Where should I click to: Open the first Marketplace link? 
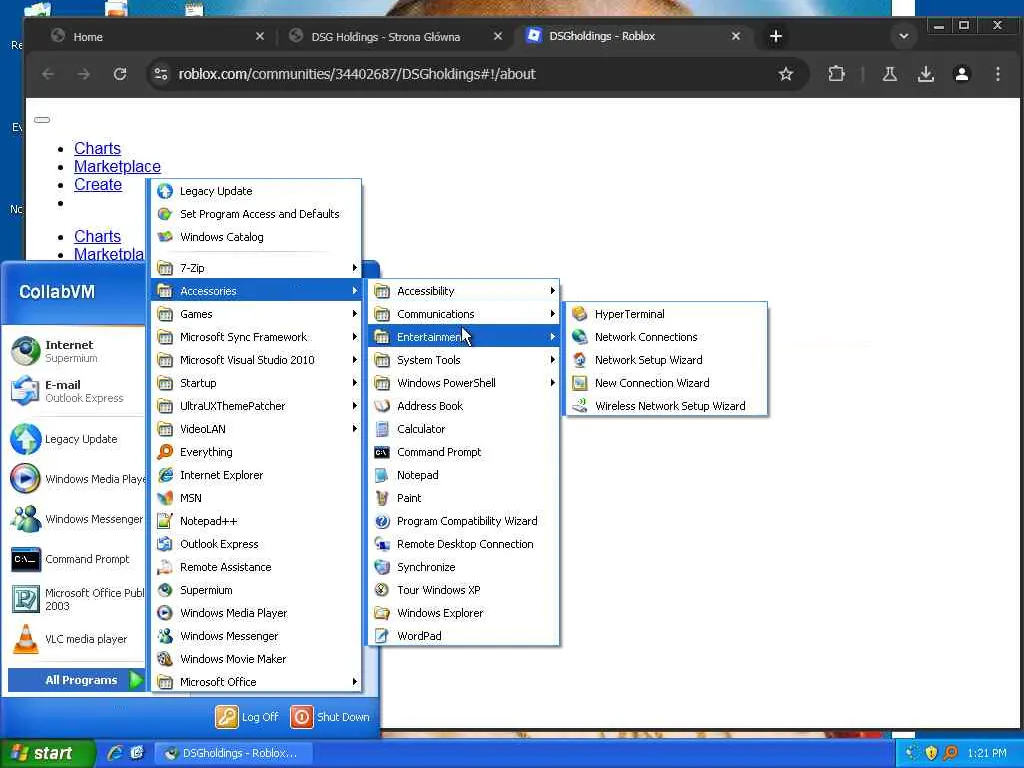point(117,167)
